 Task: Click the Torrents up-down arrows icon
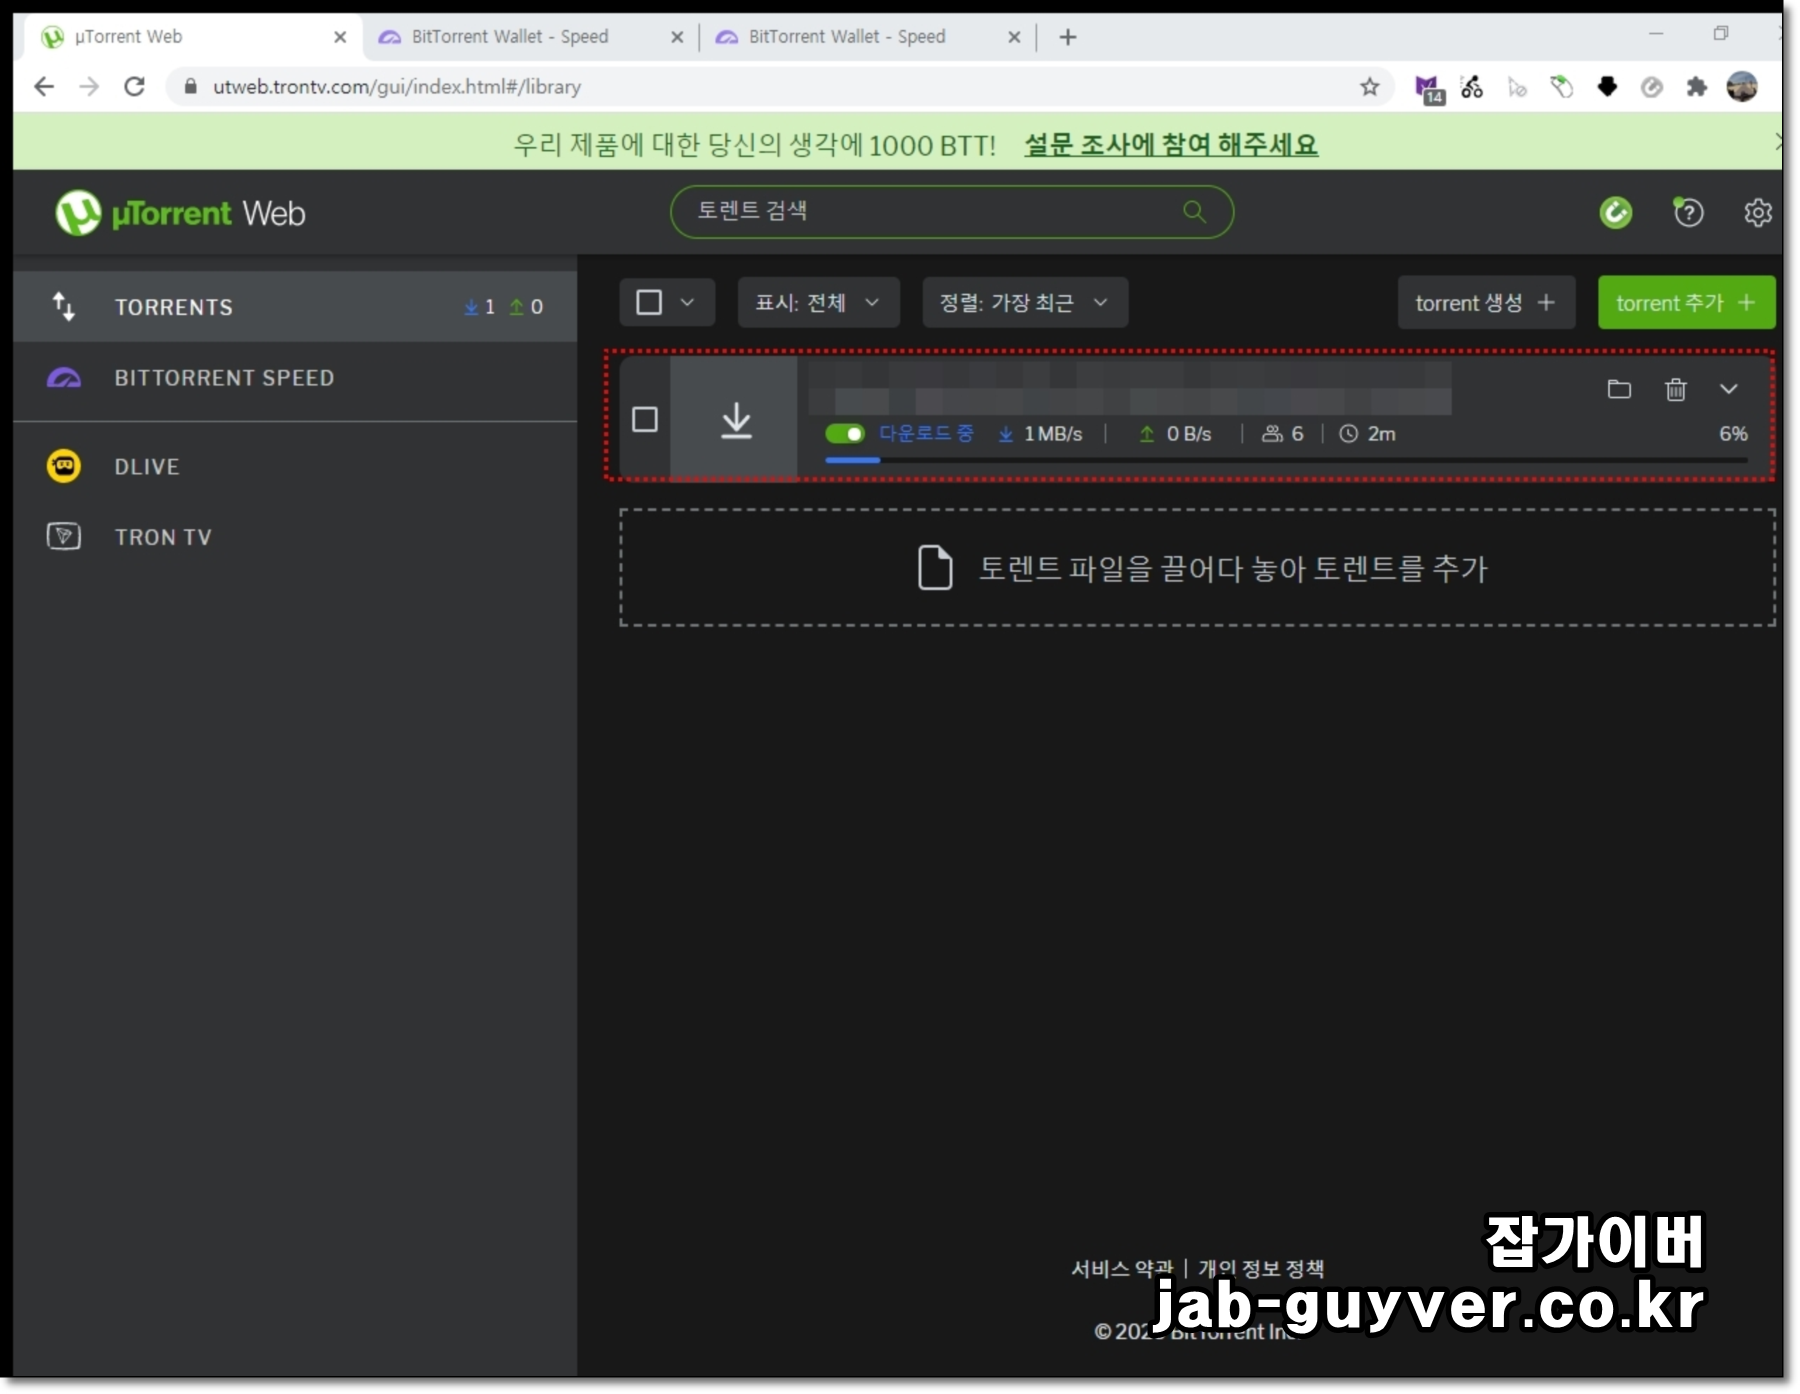tap(64, 306)
